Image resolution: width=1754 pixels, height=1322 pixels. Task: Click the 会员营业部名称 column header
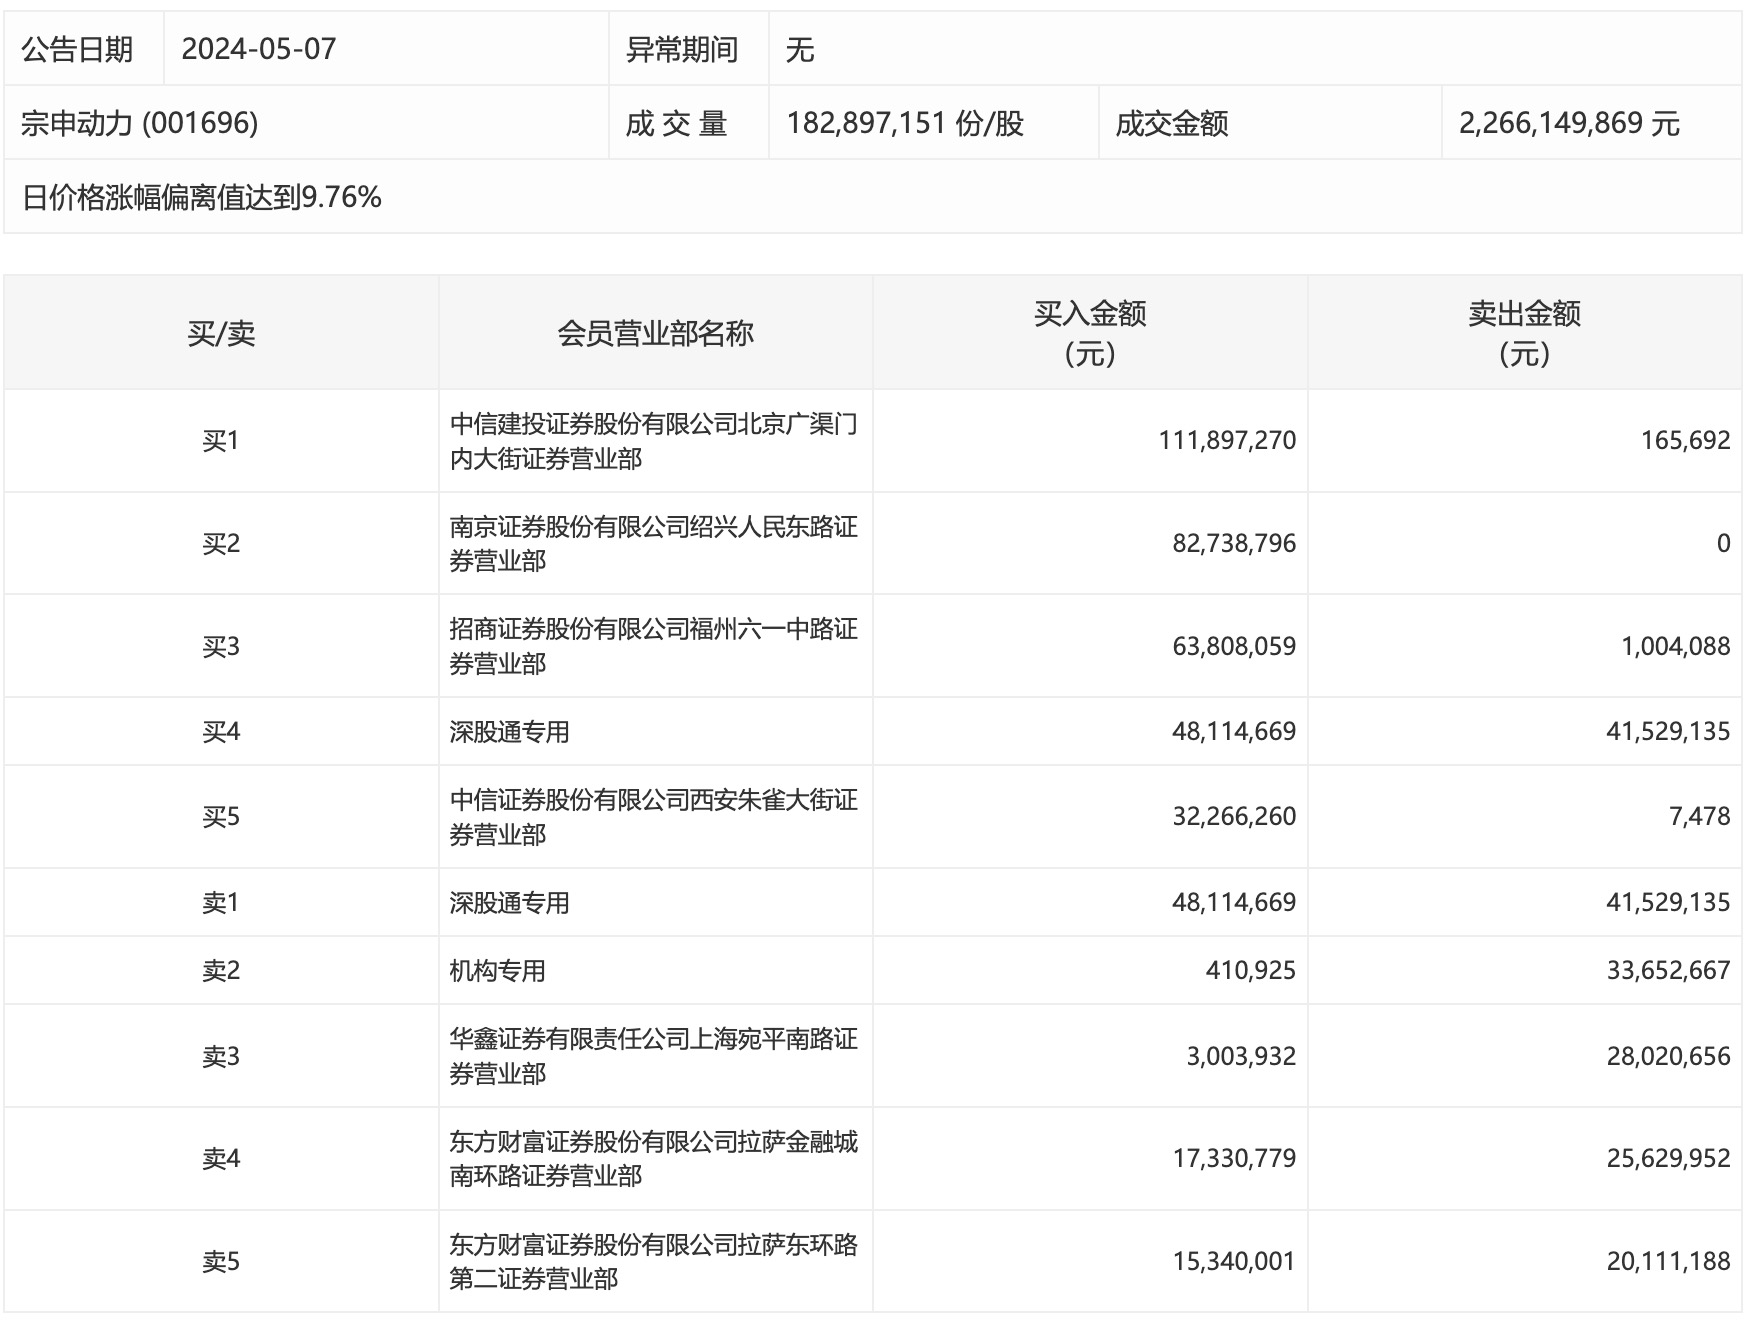pos(655,333)
